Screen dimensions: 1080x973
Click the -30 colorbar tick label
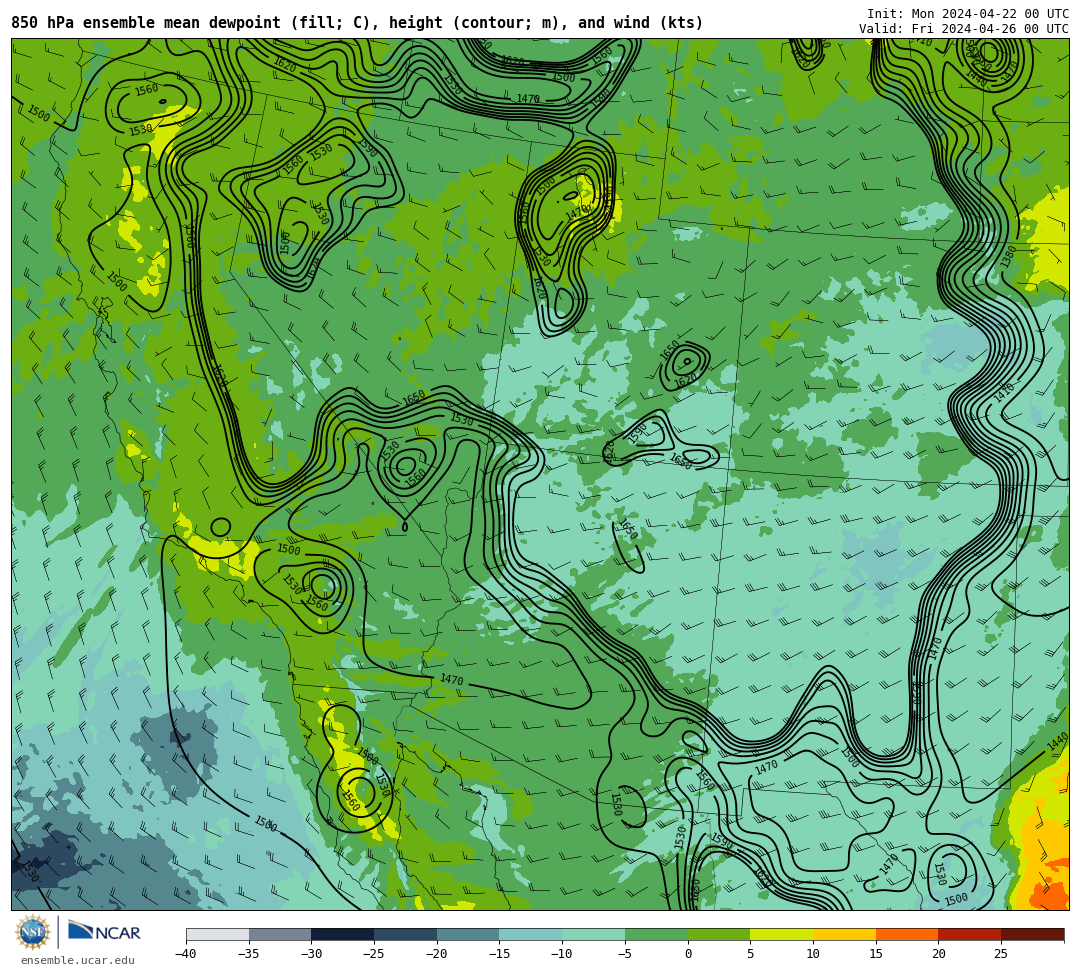point(311,954)
